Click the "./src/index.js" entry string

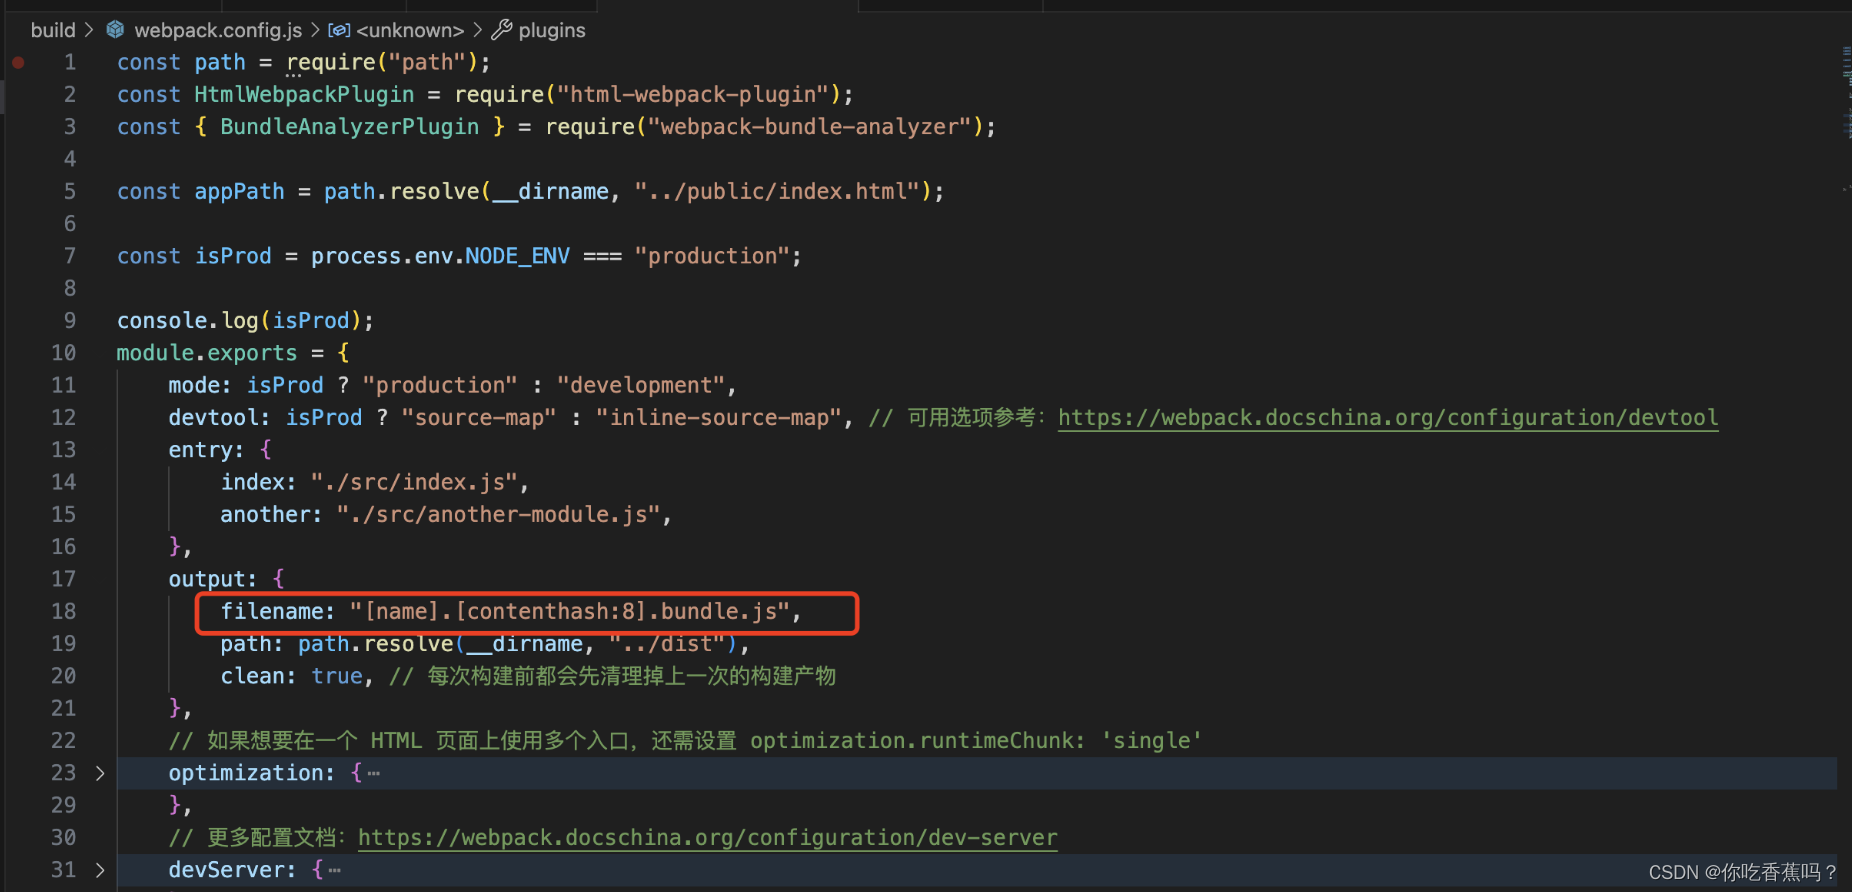click(x=414, y=482)
